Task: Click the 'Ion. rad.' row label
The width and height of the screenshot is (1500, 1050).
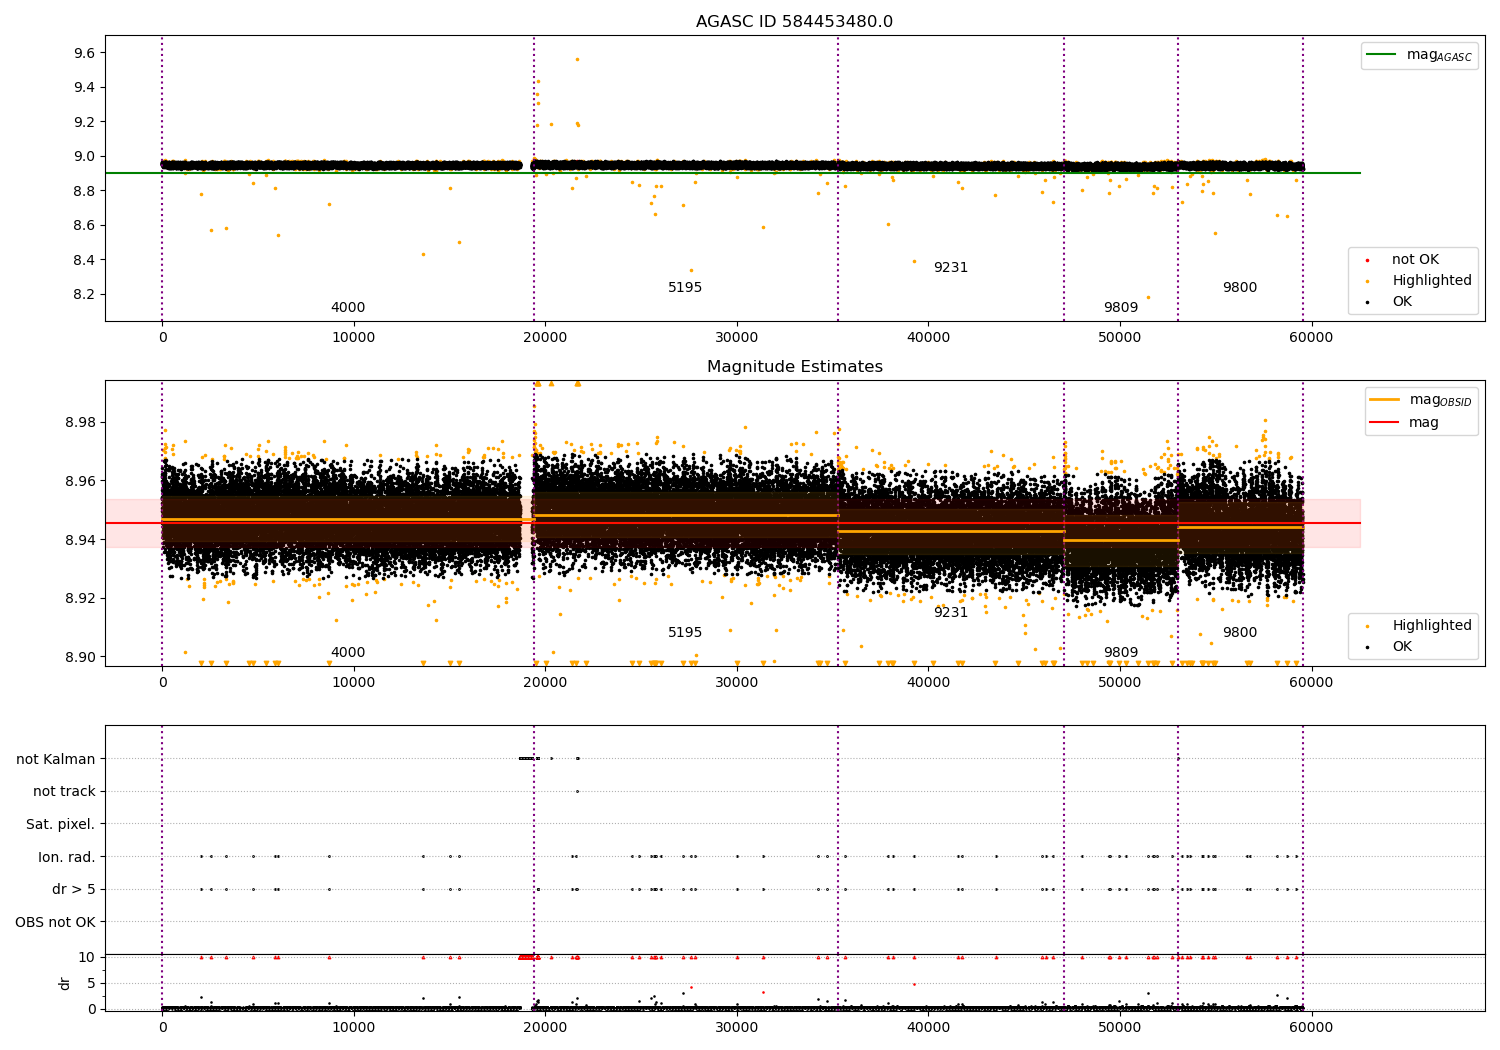Action: [67, 857]
